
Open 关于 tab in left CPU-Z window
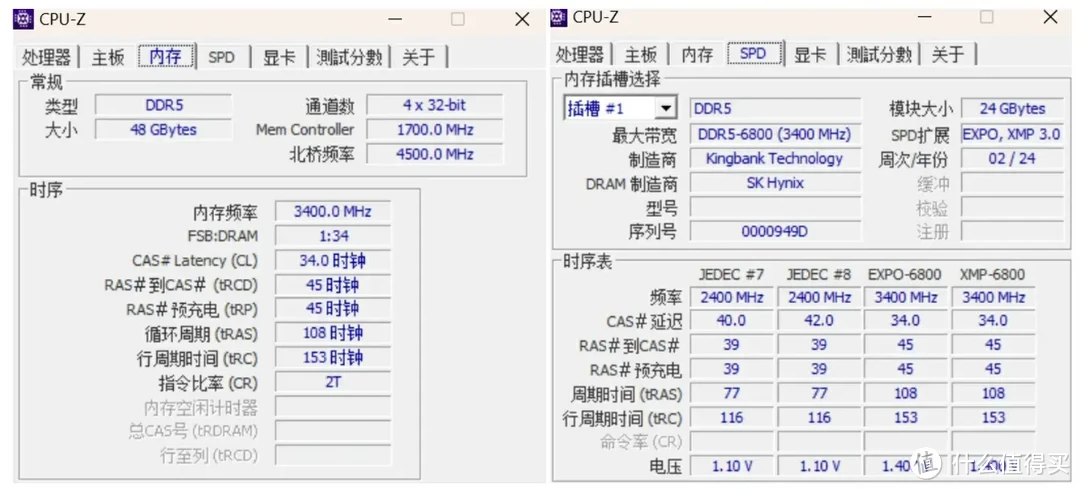point(419,57)
